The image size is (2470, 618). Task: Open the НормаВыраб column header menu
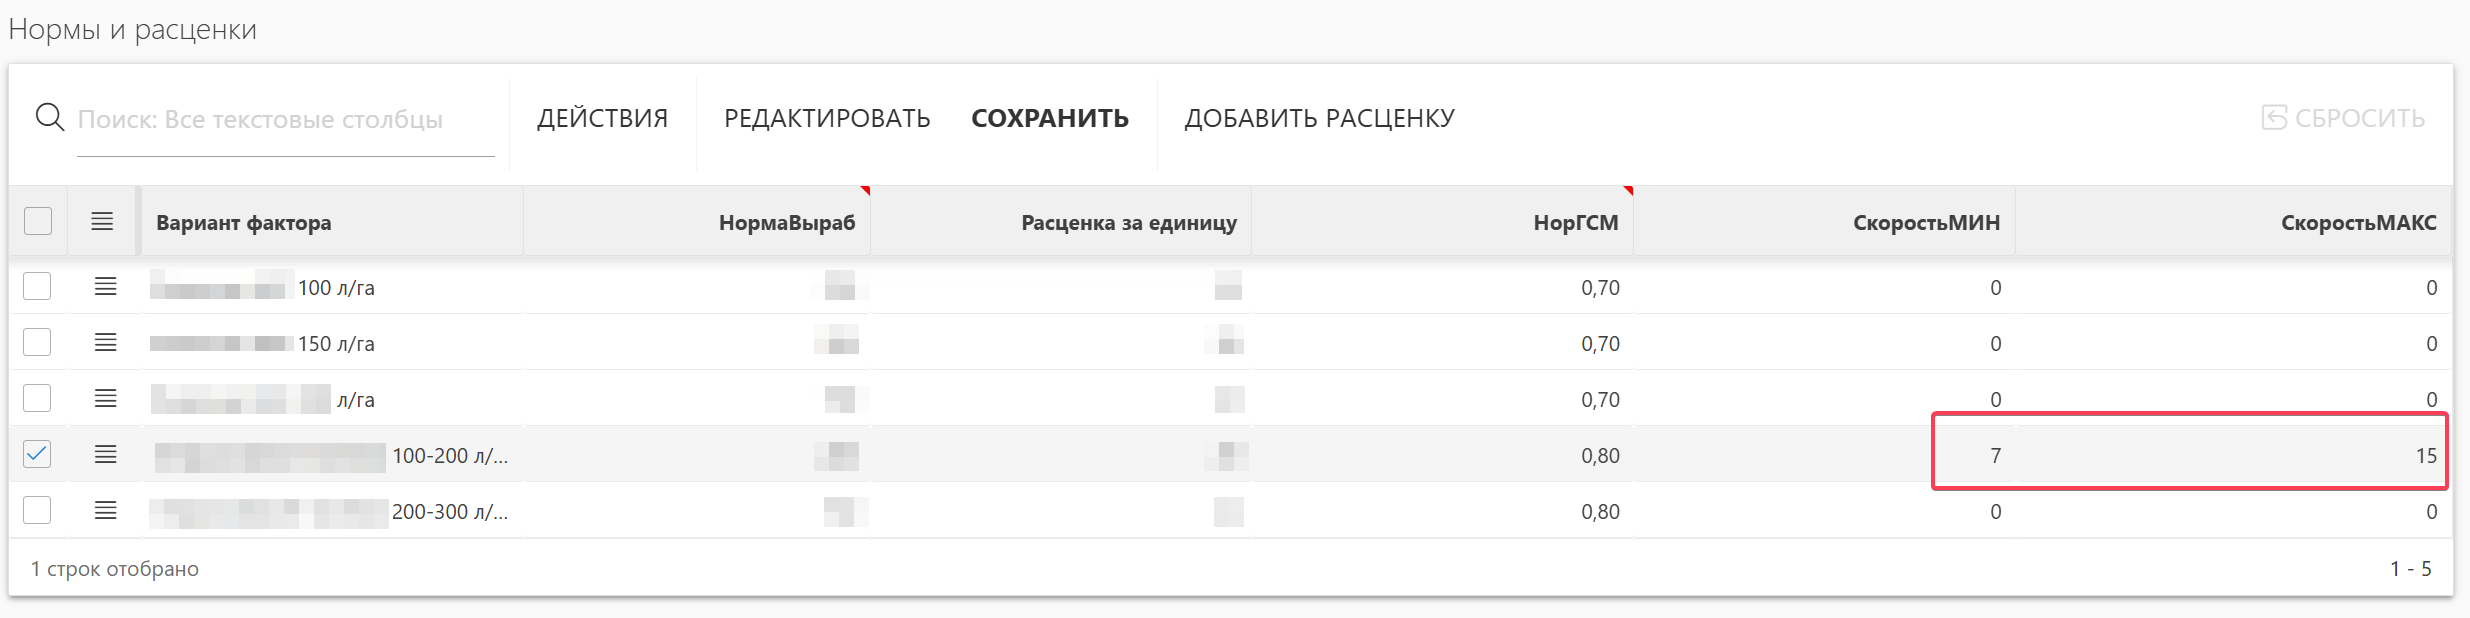point(786,222)
